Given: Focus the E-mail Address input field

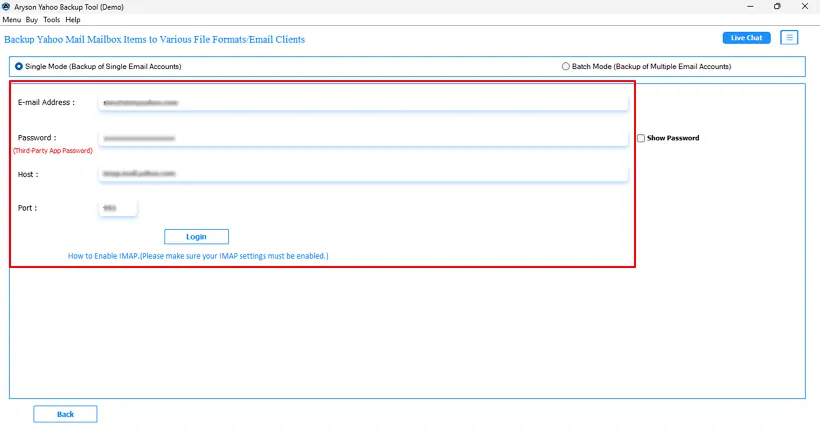Looking at the screenshot, I should pos(363,103).
